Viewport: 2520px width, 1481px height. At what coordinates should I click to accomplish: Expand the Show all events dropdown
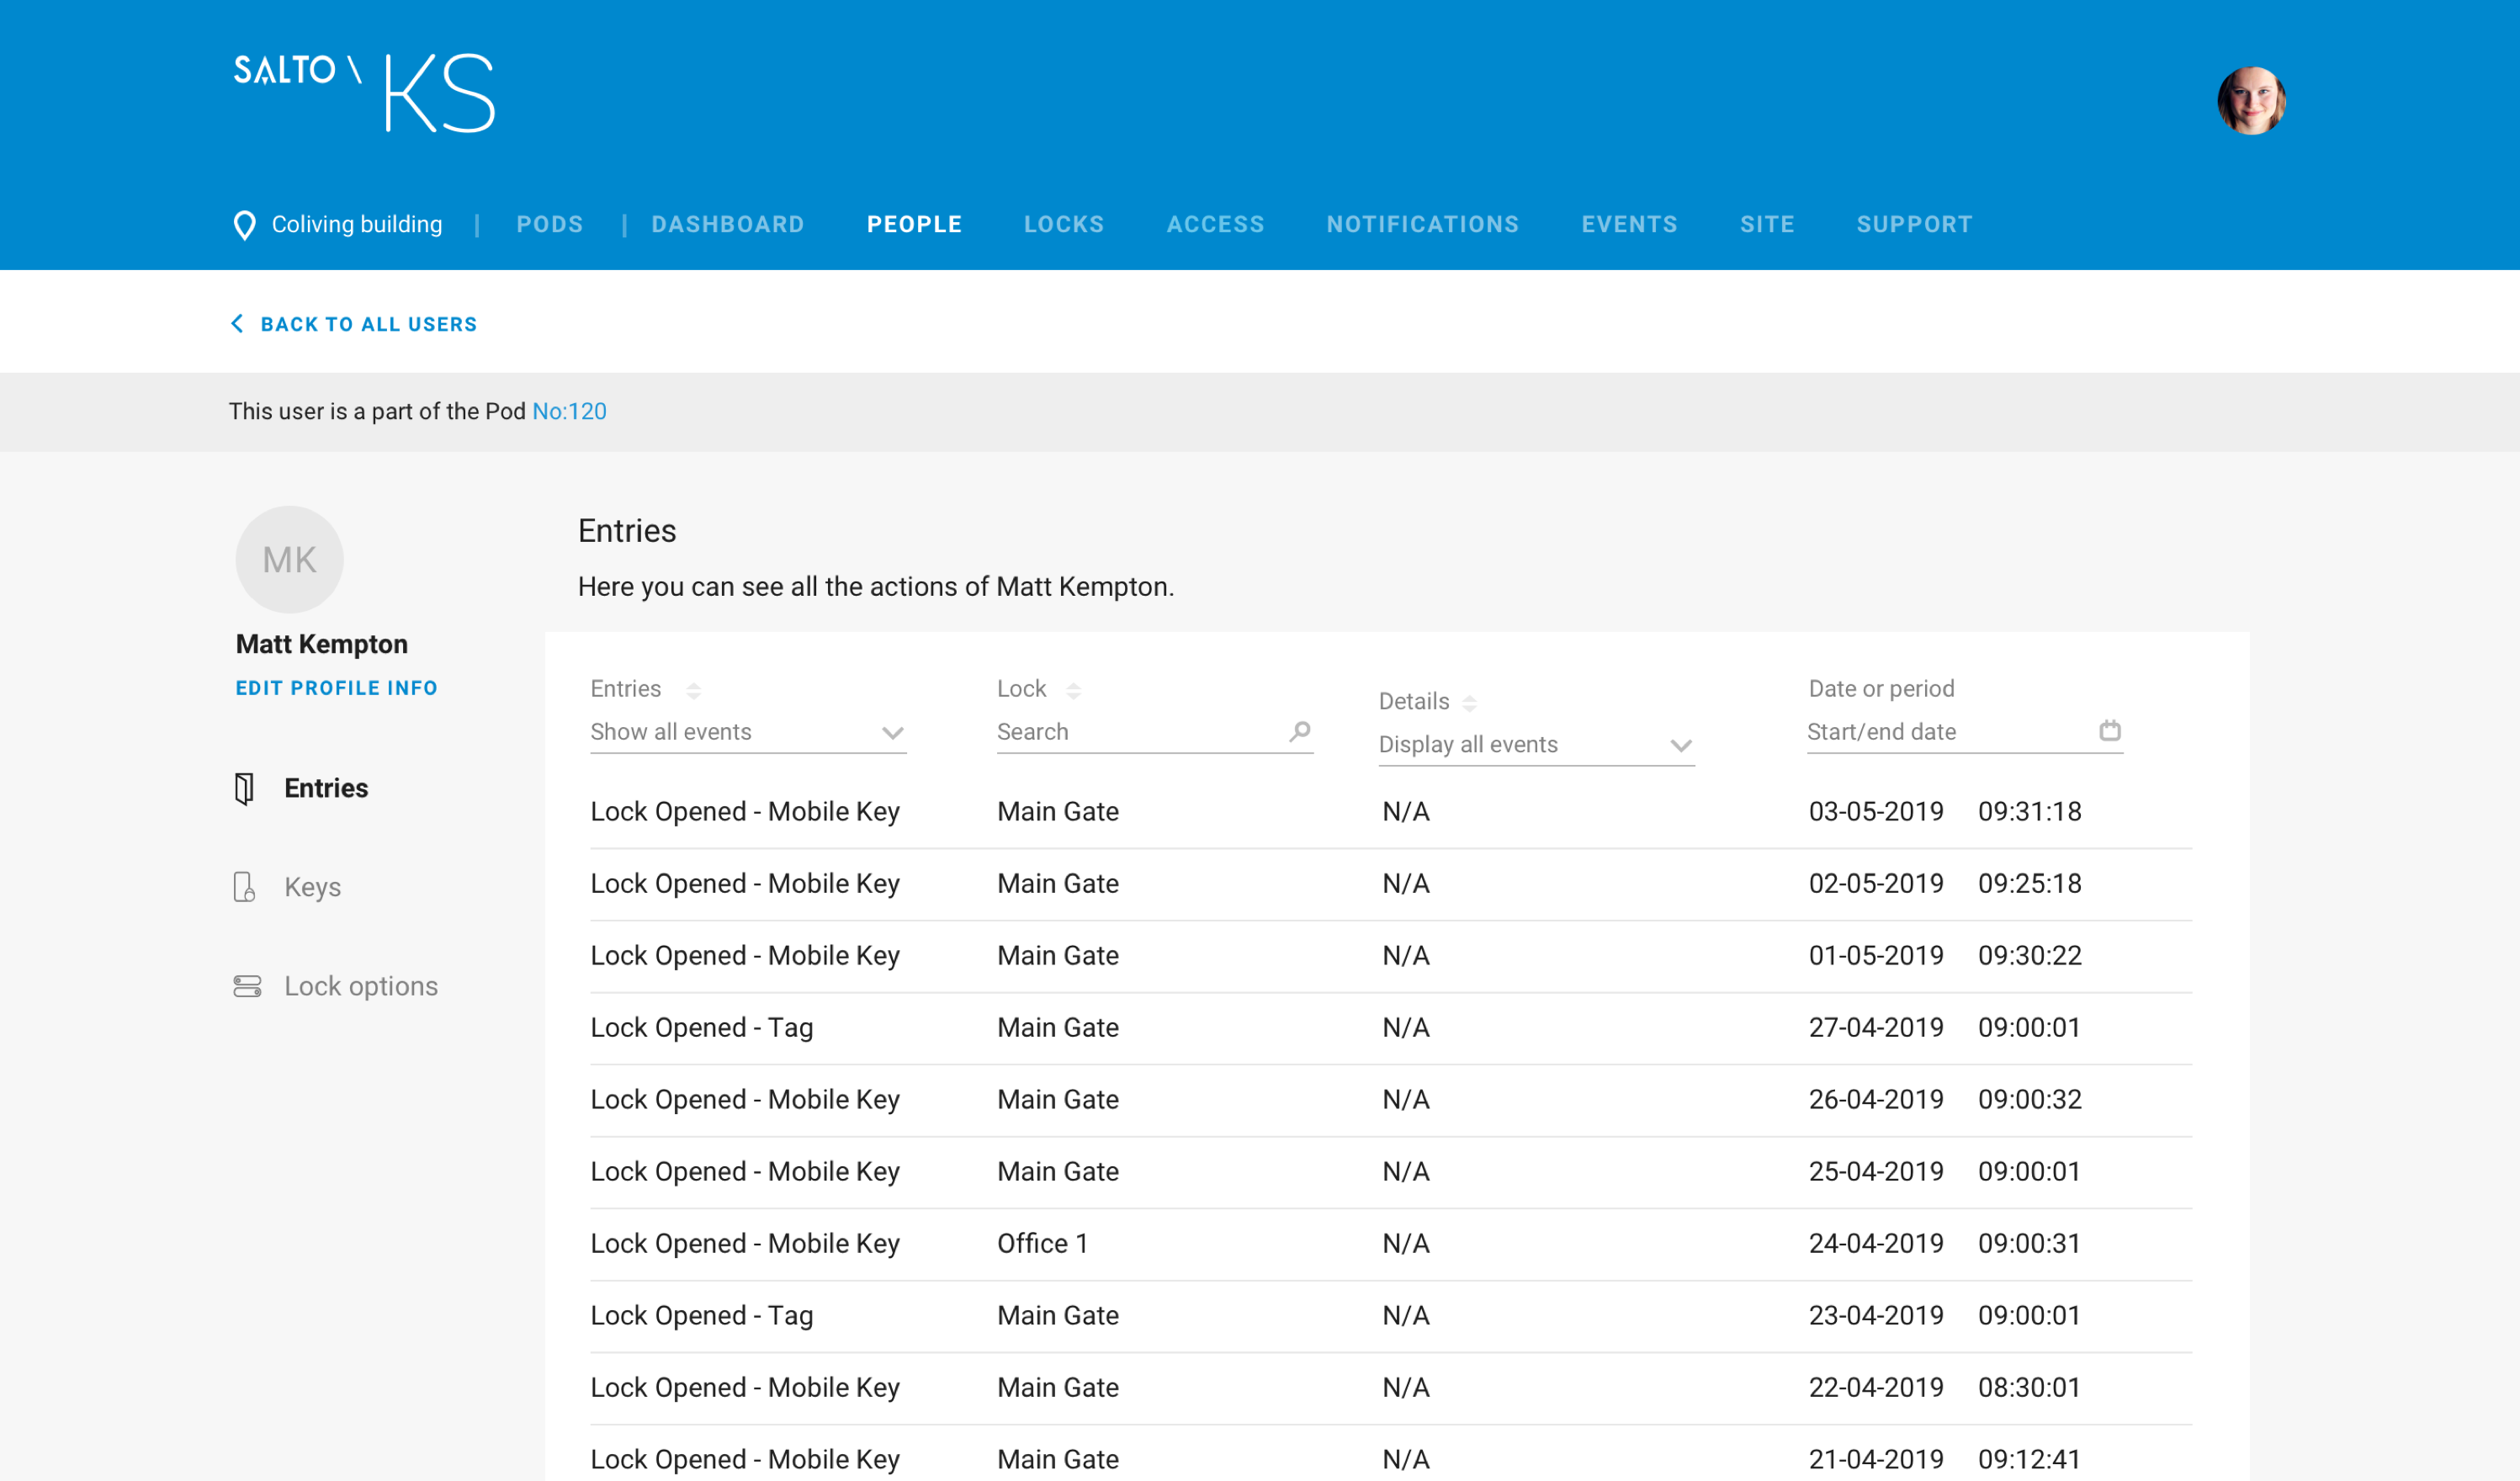coord(748,732)
